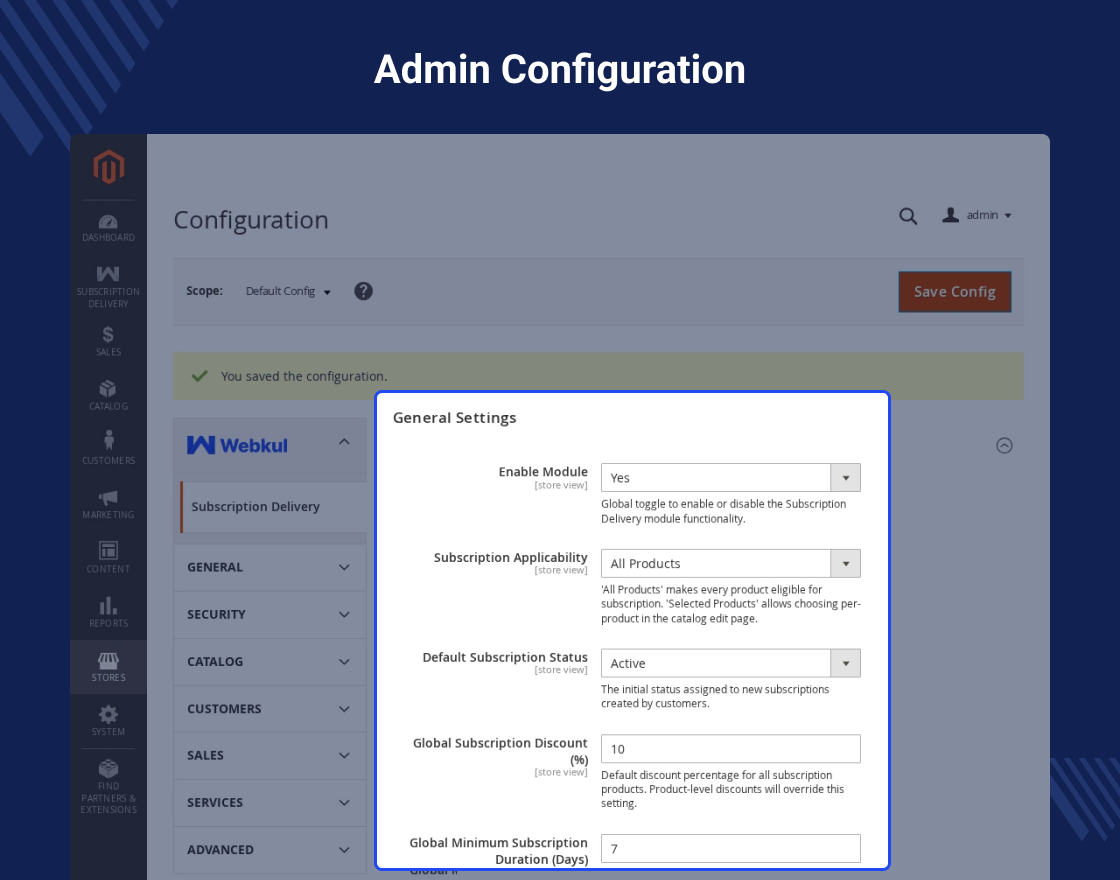
Task: Open the Subscription Applicability dropdown
Action: [731, 564]
